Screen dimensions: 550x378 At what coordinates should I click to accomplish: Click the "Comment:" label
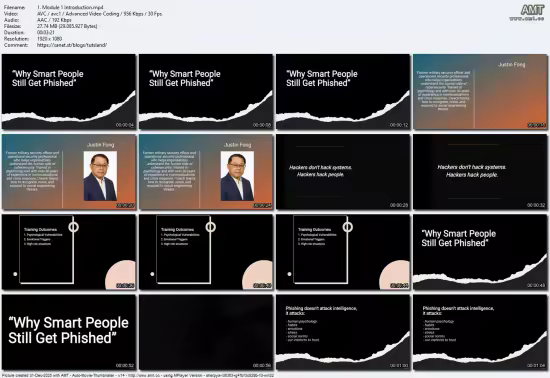tap(16, 45)
